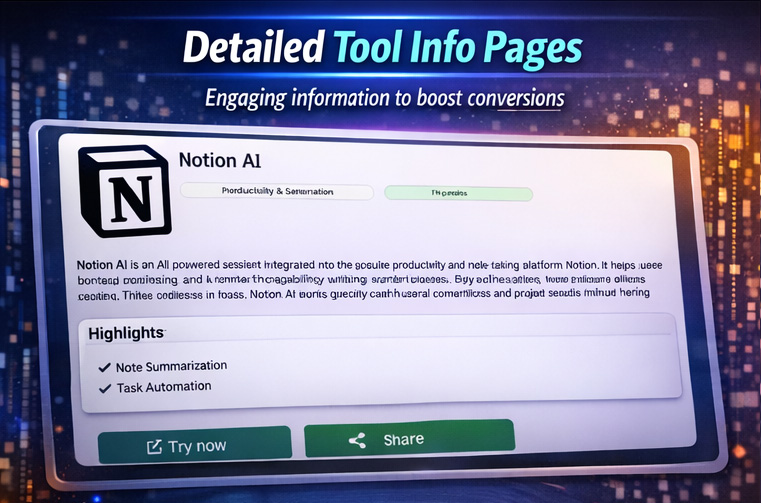Image resolution: width=761 pixels, height=503 pixels.
Task: Select the Productivity & Automation category pill
Action: click(x=277, y=191)
